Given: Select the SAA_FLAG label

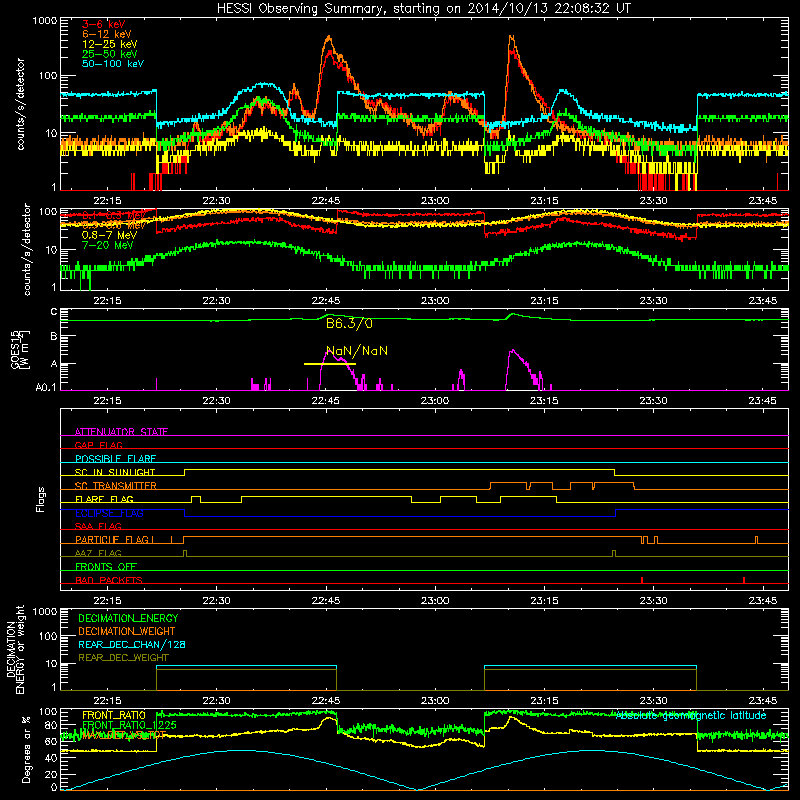Looking at the screenshot, I should [x=98, y=526].
